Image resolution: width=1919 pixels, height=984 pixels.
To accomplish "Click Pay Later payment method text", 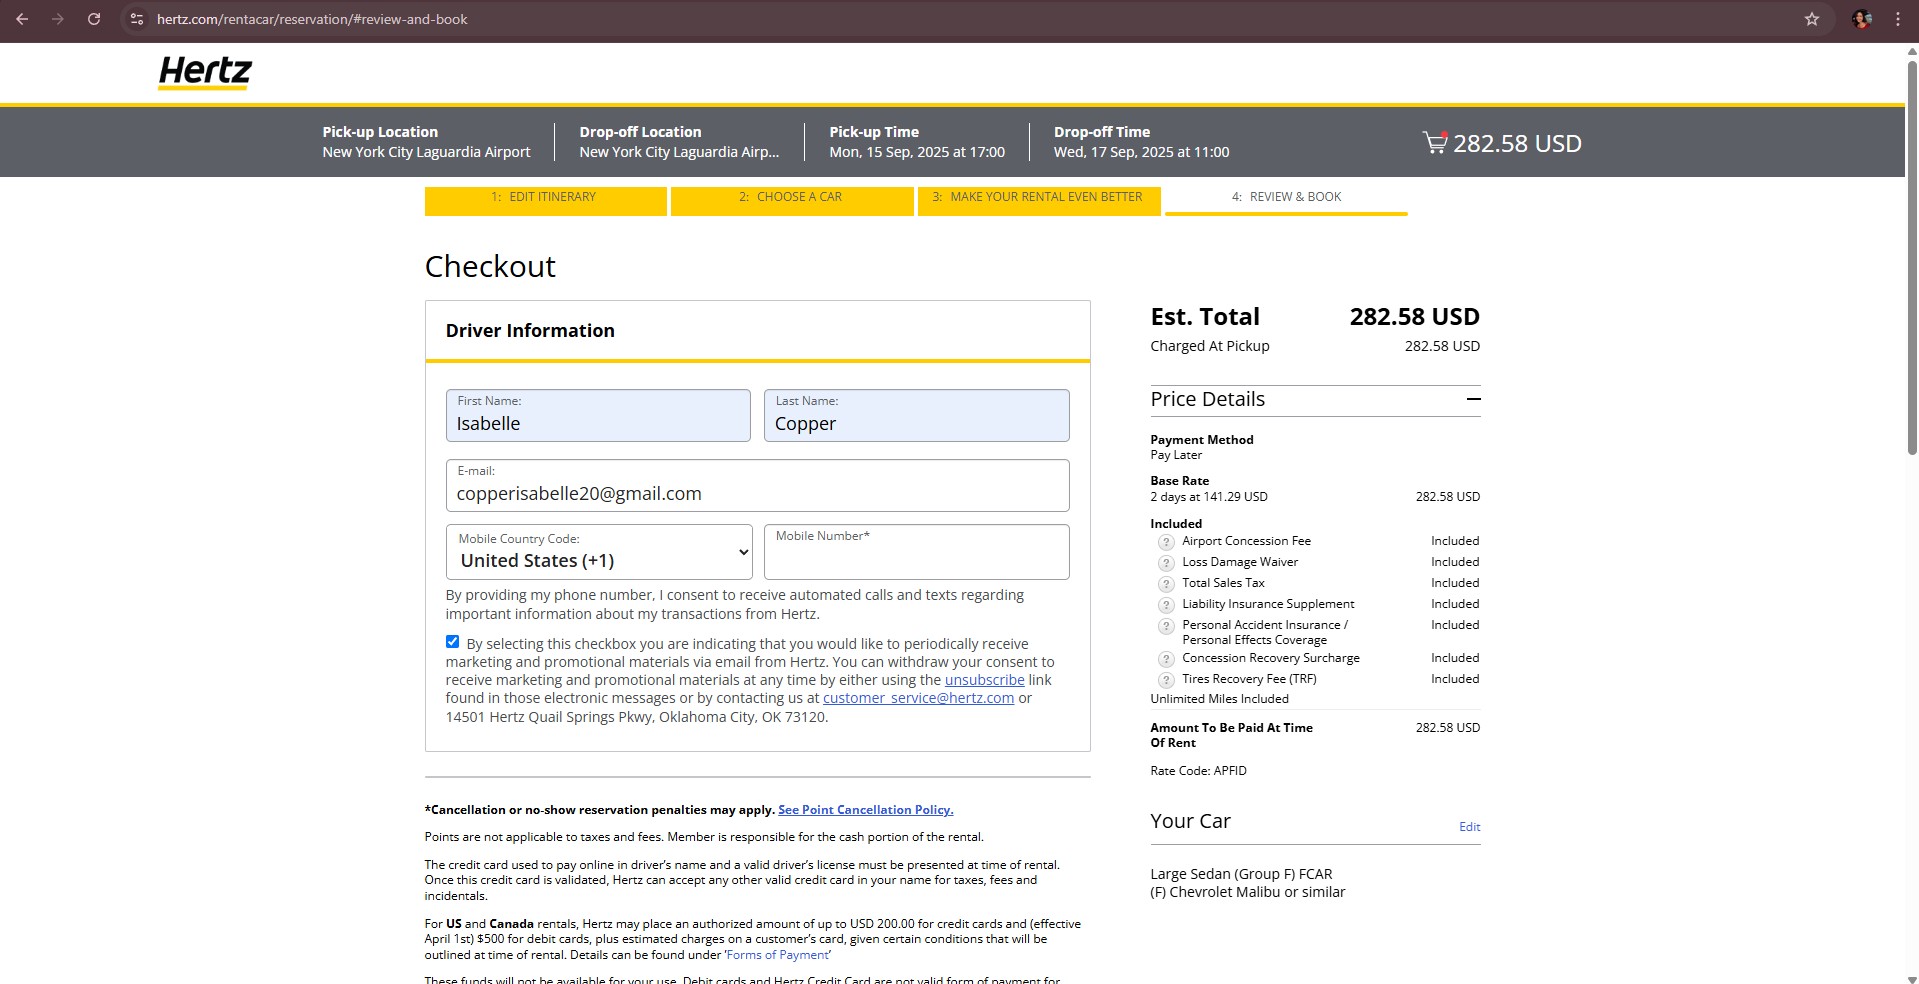I will 1176,455.
